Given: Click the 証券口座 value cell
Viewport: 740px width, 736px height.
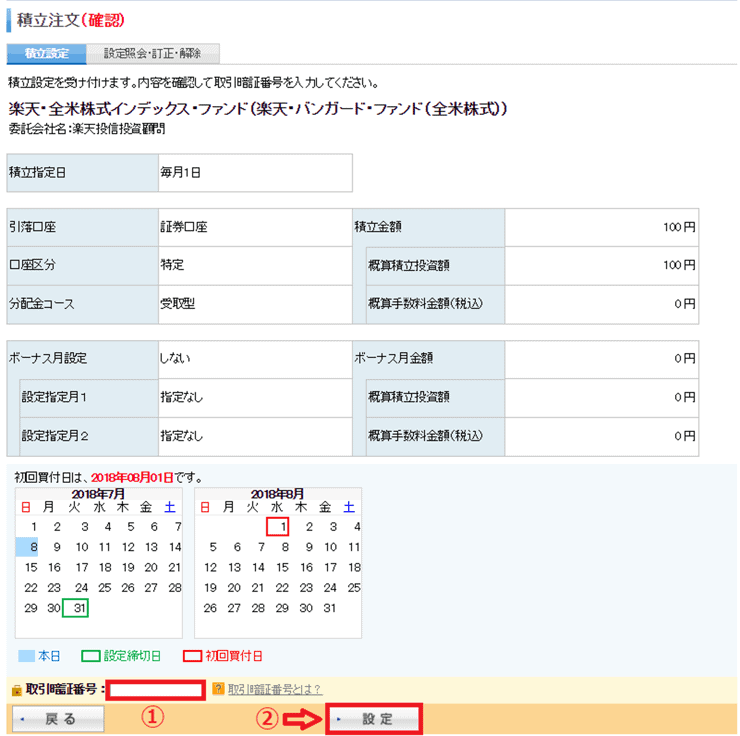Looking at the screenshot, I should point(255,227).
